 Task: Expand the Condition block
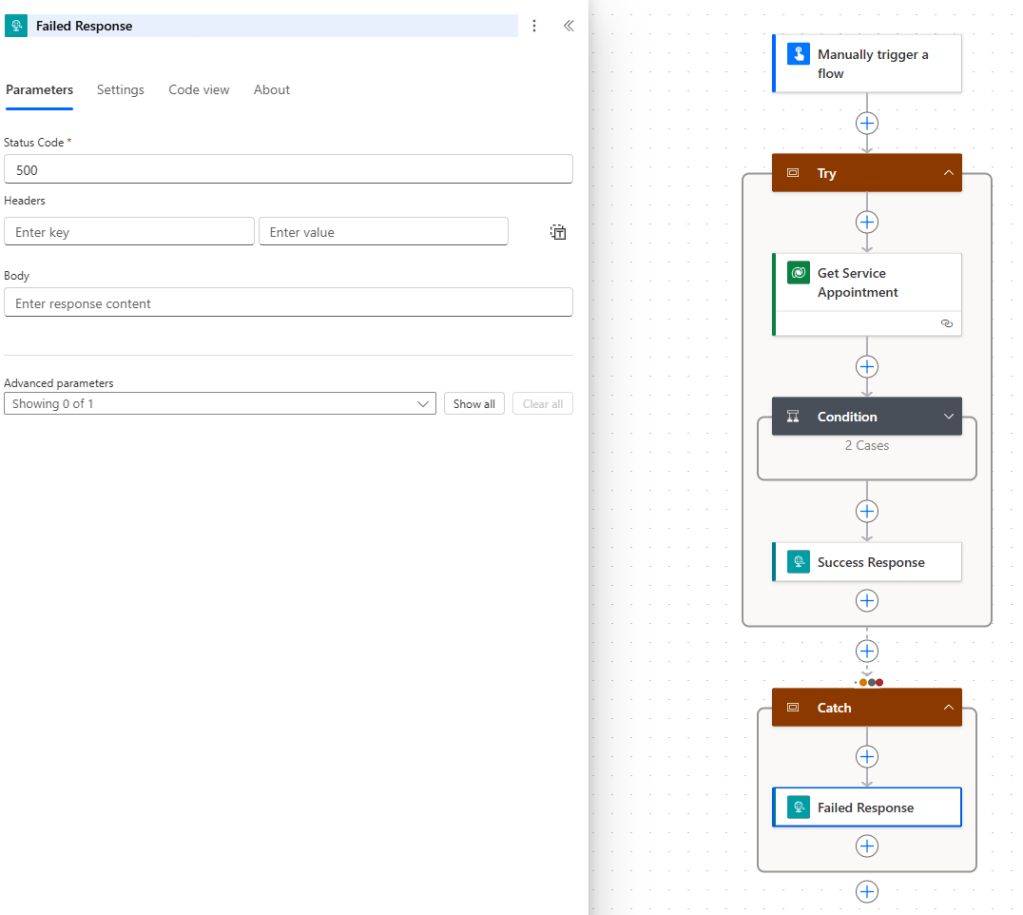pyautogui.click(x=947, y=417)
